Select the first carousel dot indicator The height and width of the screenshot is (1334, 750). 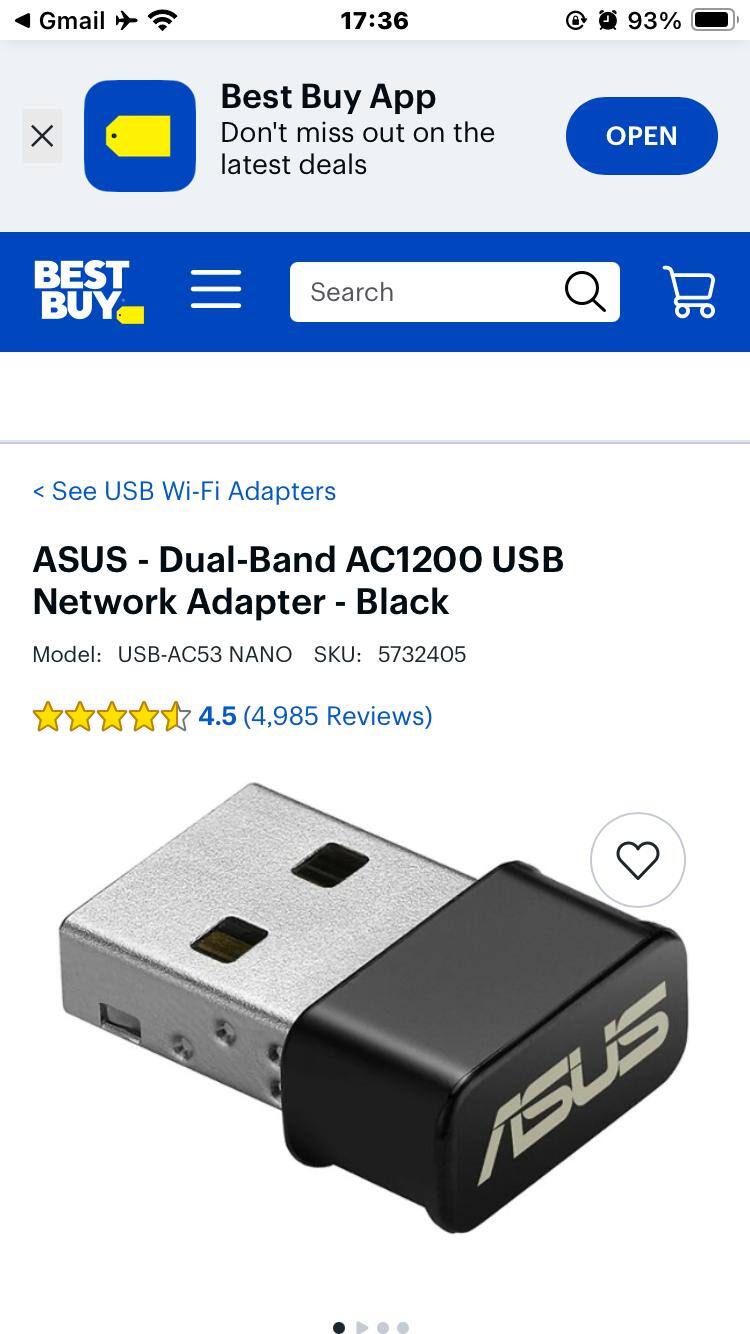pos(339,1327)
